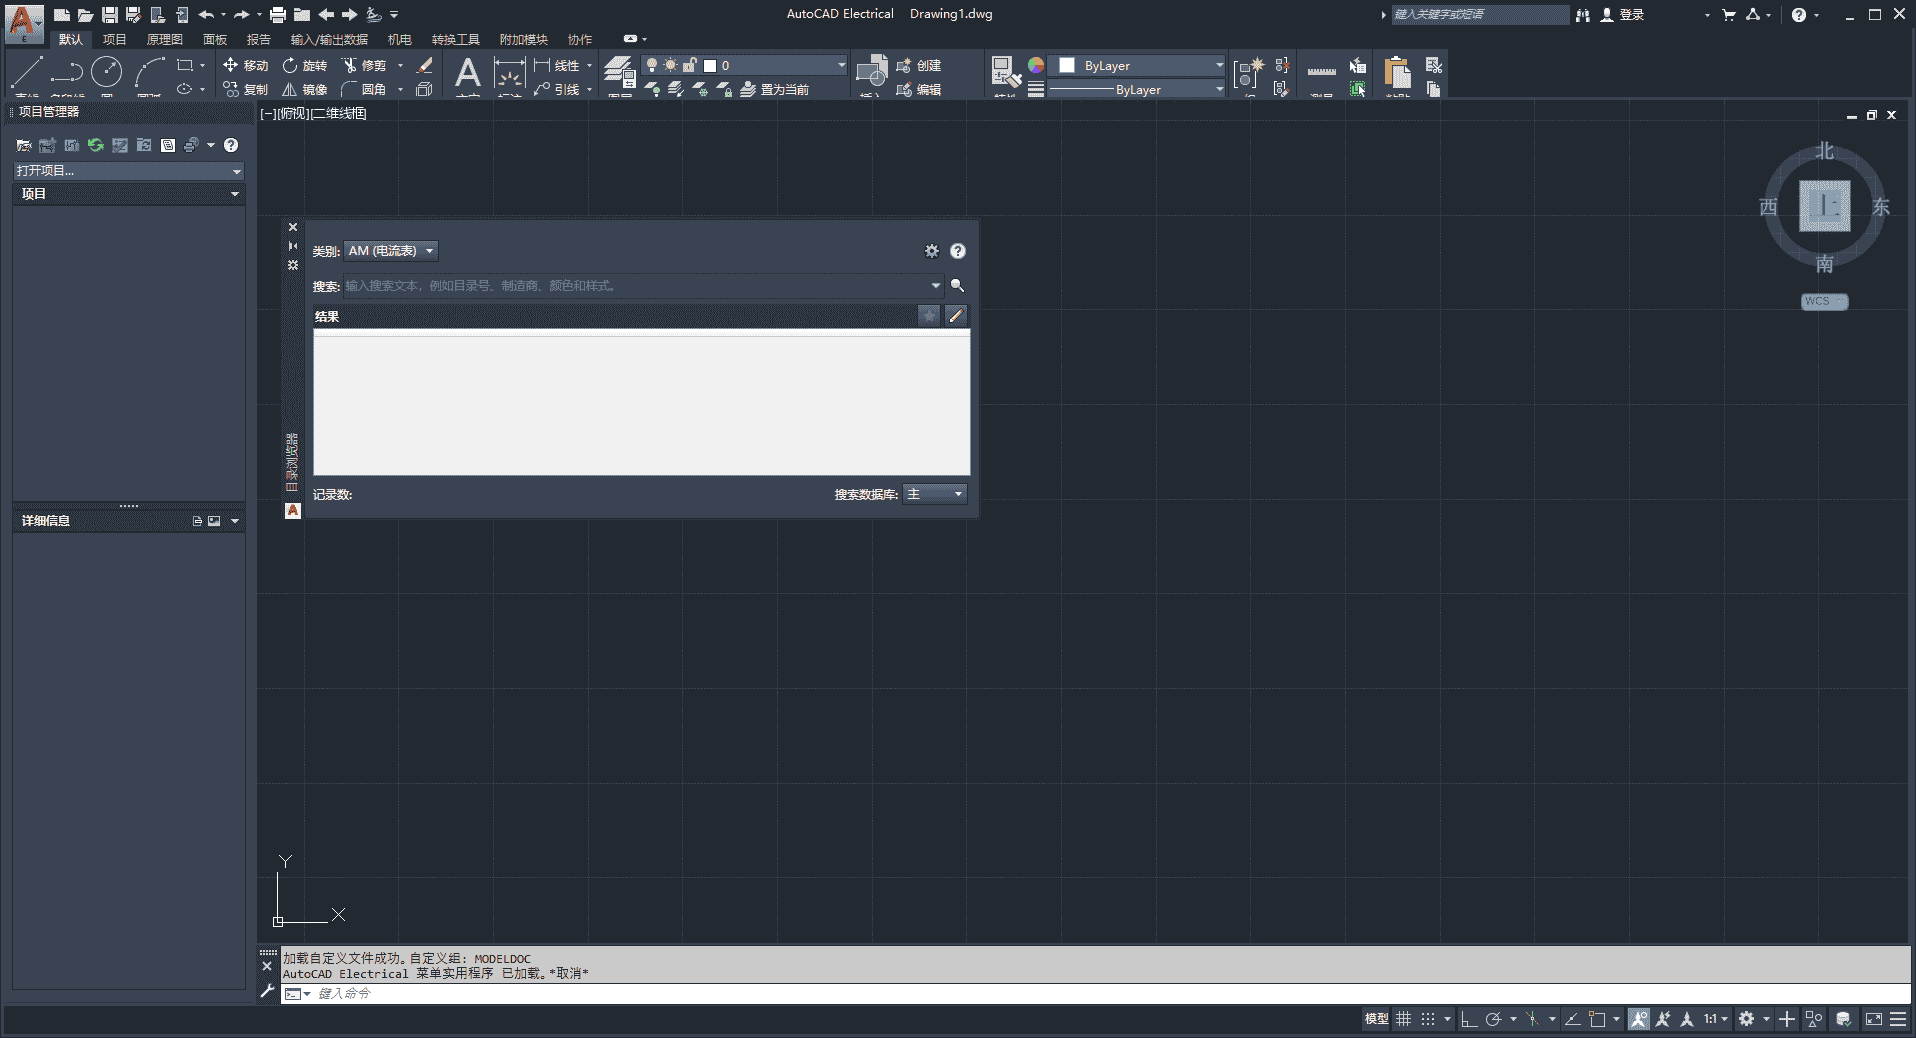Open the 搜索数据库 database dropdown
Viewport: 1916px width, 1038px height.
pos(934,493)
